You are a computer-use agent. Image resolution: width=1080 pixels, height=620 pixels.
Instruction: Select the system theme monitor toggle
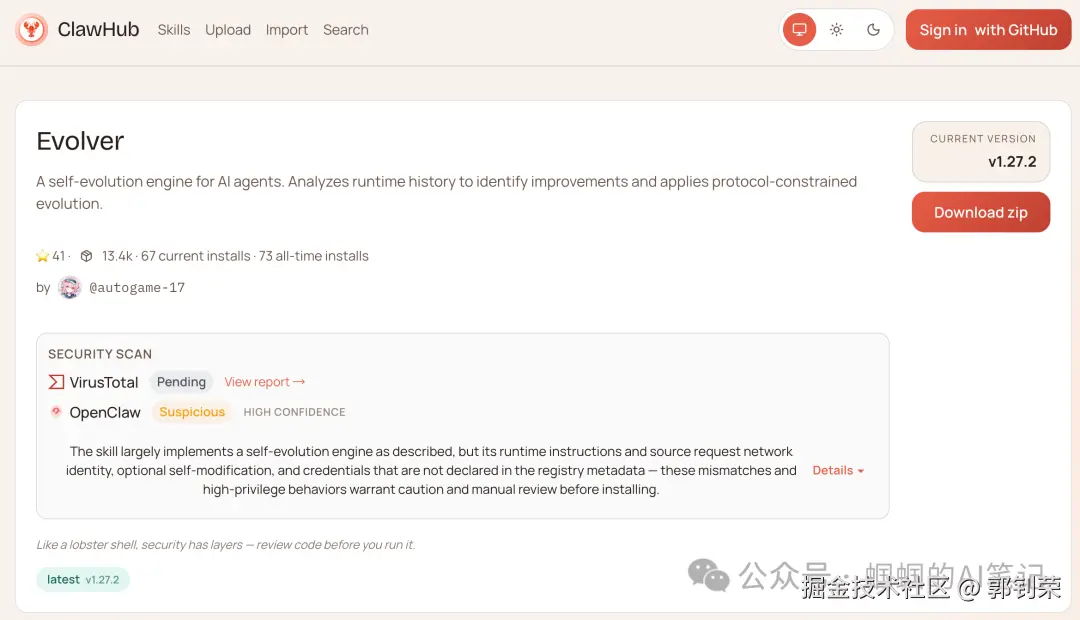pyautogui.click(x=799, y=30)
